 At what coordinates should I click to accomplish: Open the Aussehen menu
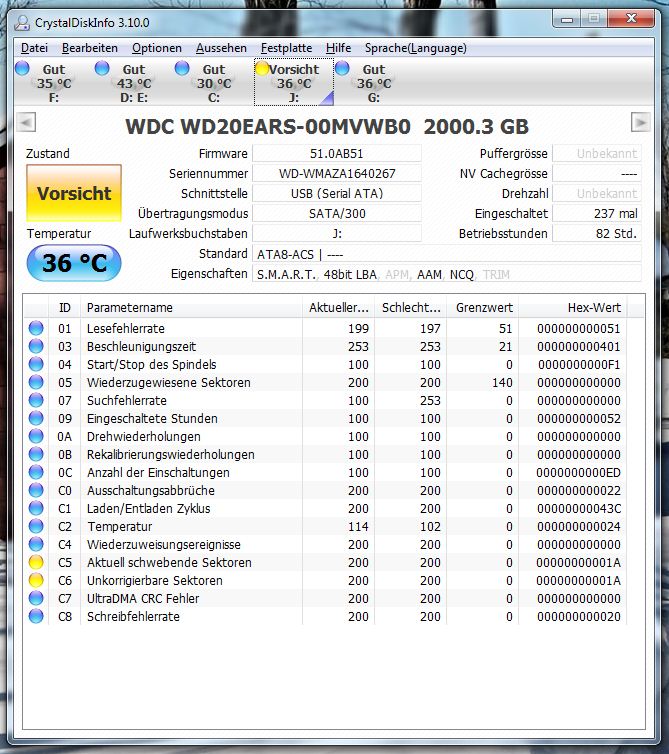221,48
